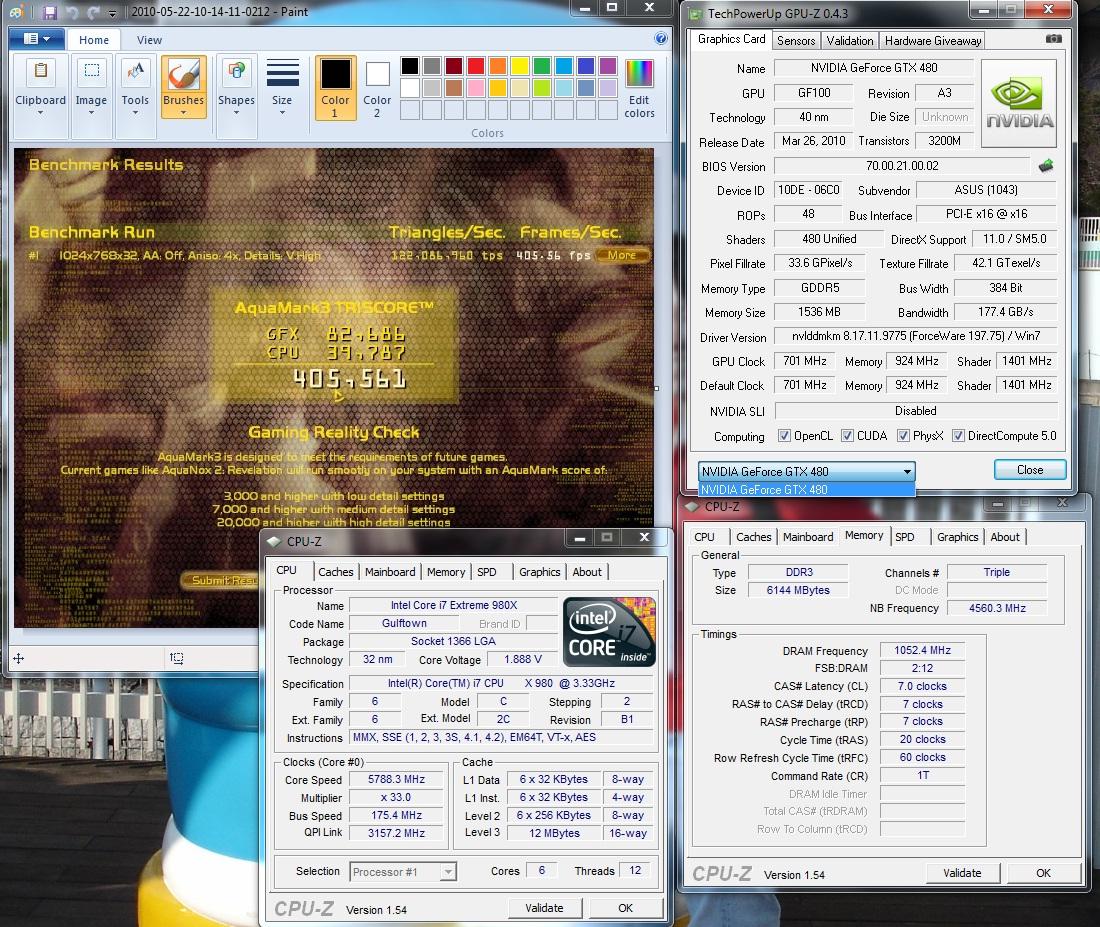Click the Paint application icon in title bar

(x=17, y=12)
